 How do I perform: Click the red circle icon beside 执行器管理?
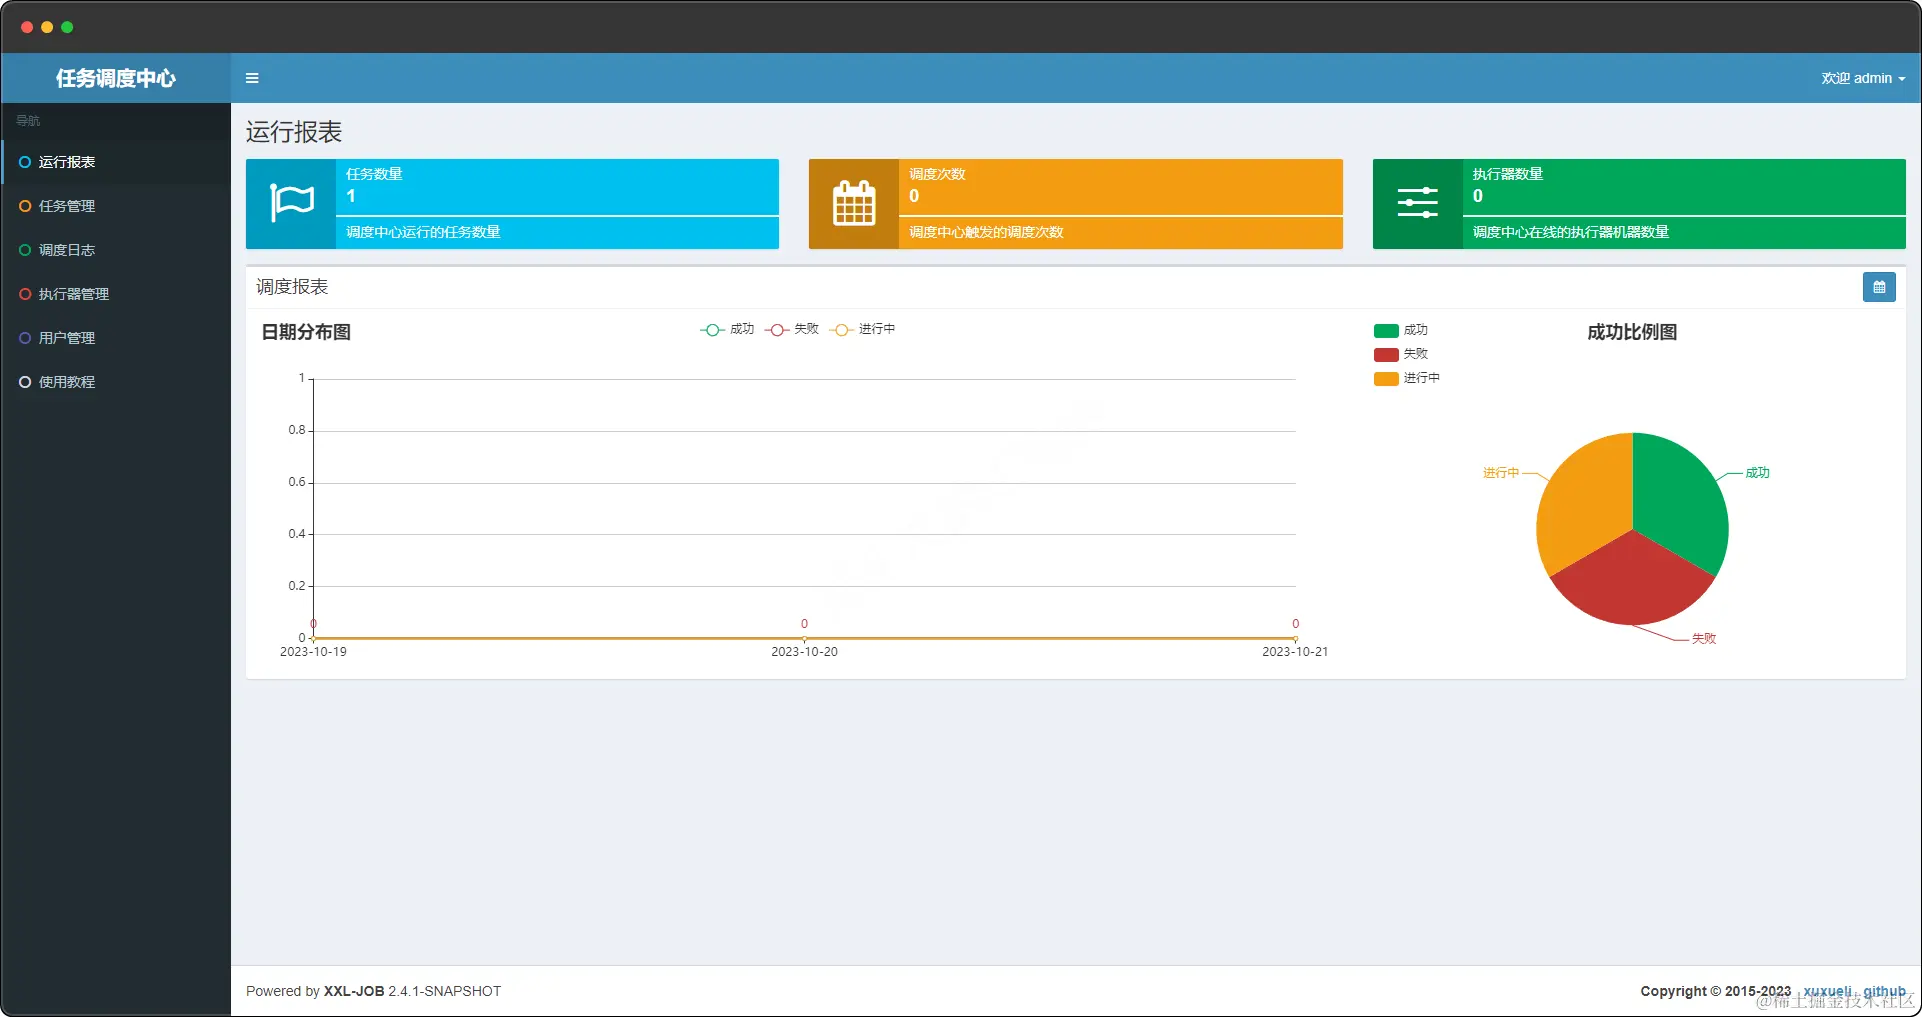pyautogui.click(x=25, y=294)
